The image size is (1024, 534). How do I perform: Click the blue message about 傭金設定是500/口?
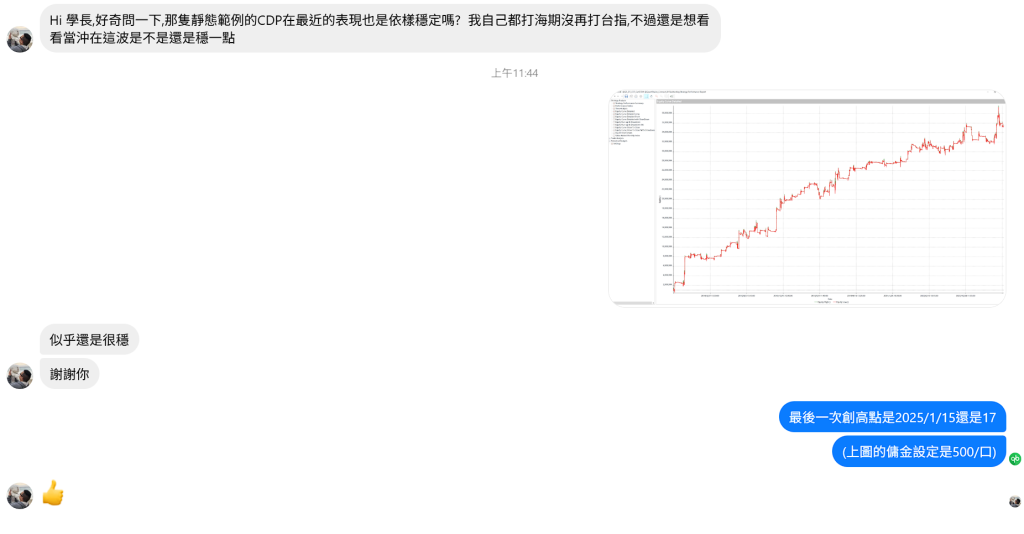(919, 451)
